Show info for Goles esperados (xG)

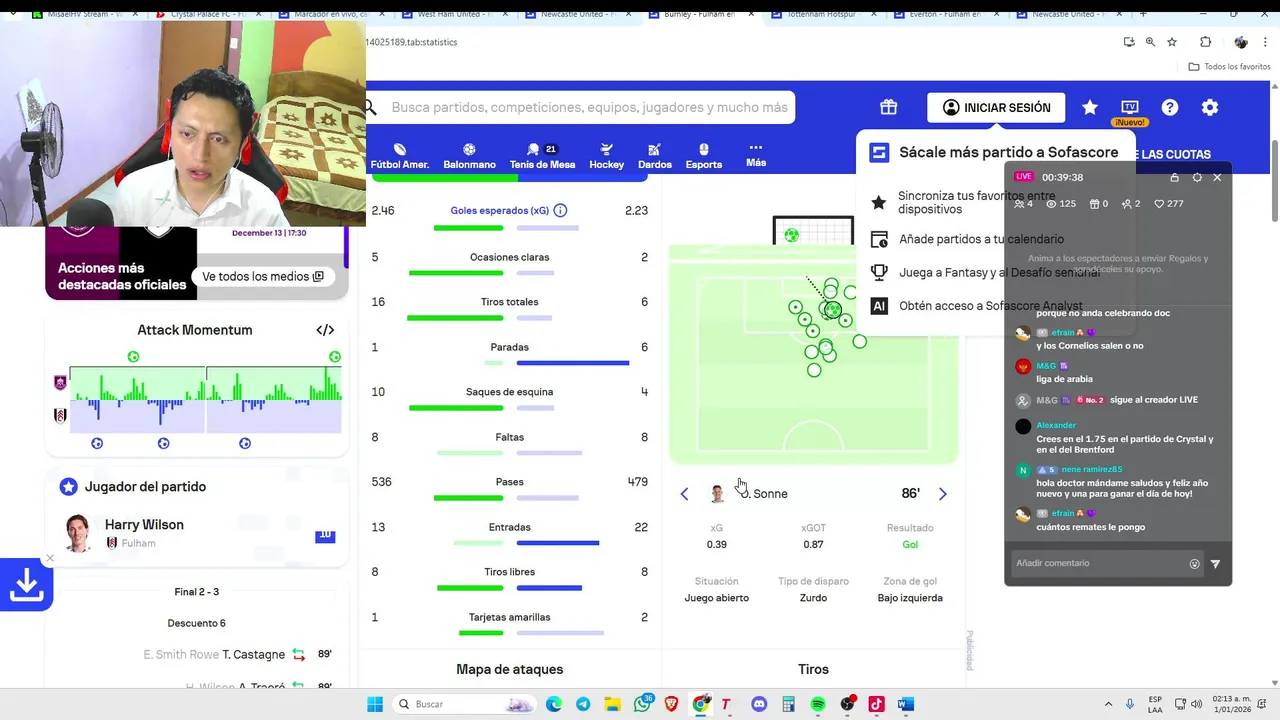pos(560,210)
